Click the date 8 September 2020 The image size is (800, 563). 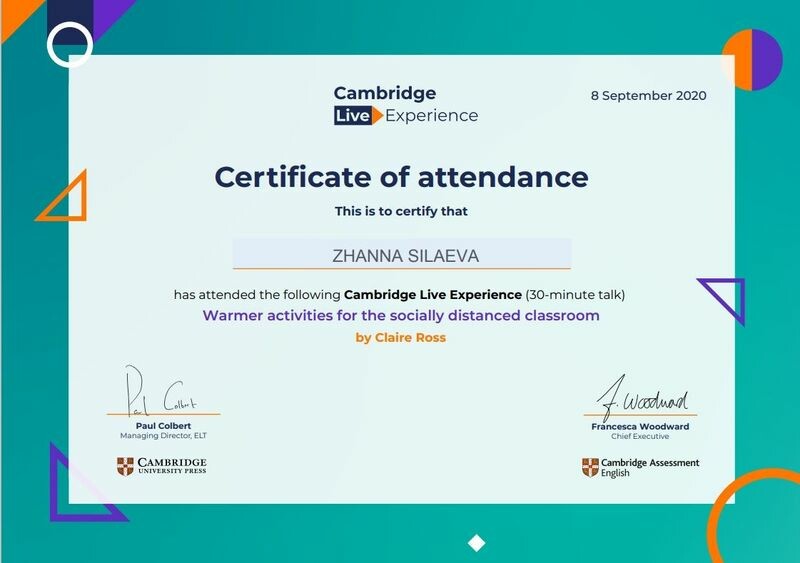pos(648,96)
